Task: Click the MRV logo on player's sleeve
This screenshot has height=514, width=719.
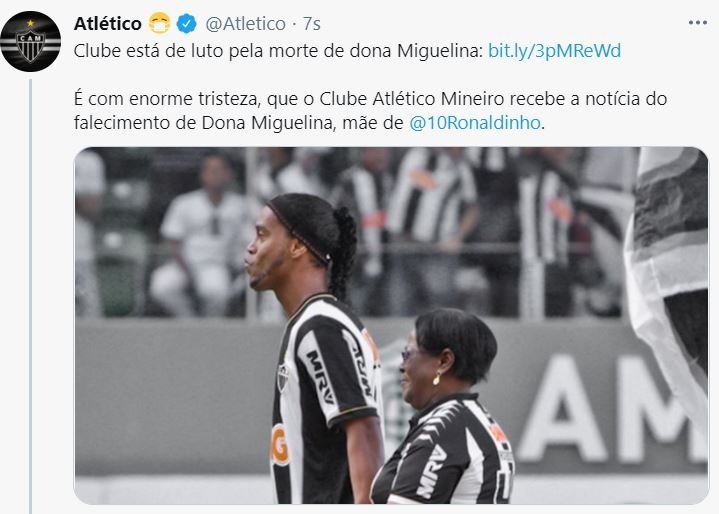Action: [320, 377]
